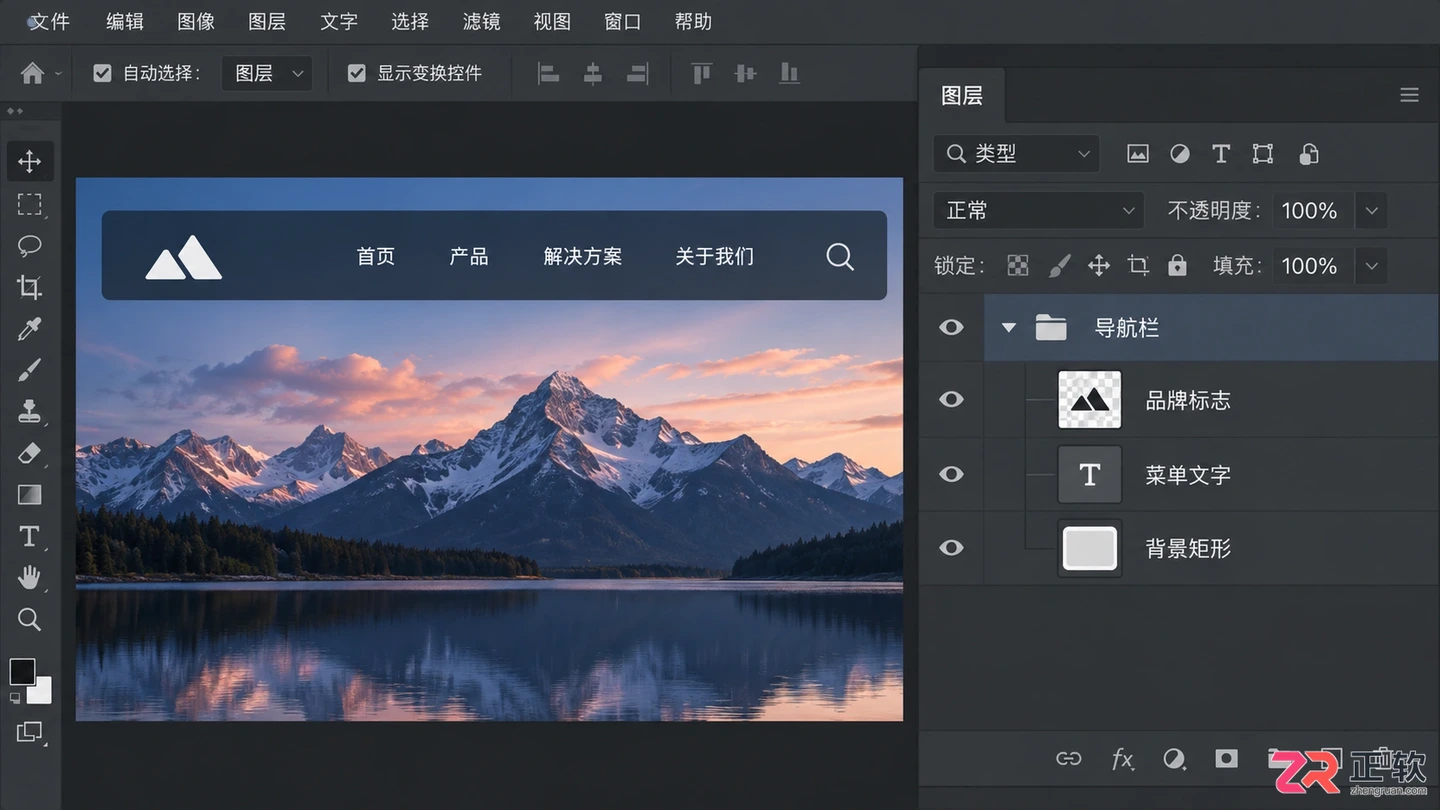Open the 填充 slider dropdown arrow
Viewport: 1440px width, 810px height.
pos(1371,266)
